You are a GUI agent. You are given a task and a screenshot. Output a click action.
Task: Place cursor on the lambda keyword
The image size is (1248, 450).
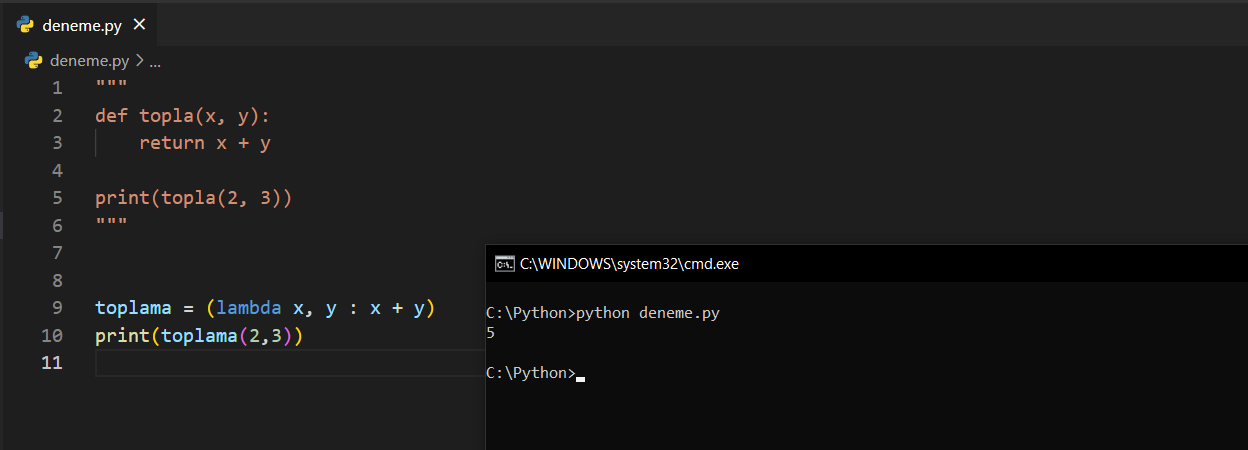249,308
